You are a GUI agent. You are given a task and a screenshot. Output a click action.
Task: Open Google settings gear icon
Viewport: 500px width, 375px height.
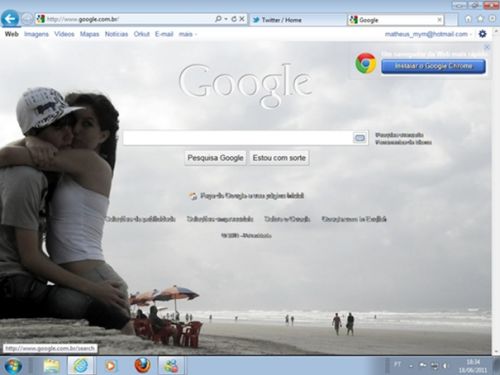coord(482,34)
